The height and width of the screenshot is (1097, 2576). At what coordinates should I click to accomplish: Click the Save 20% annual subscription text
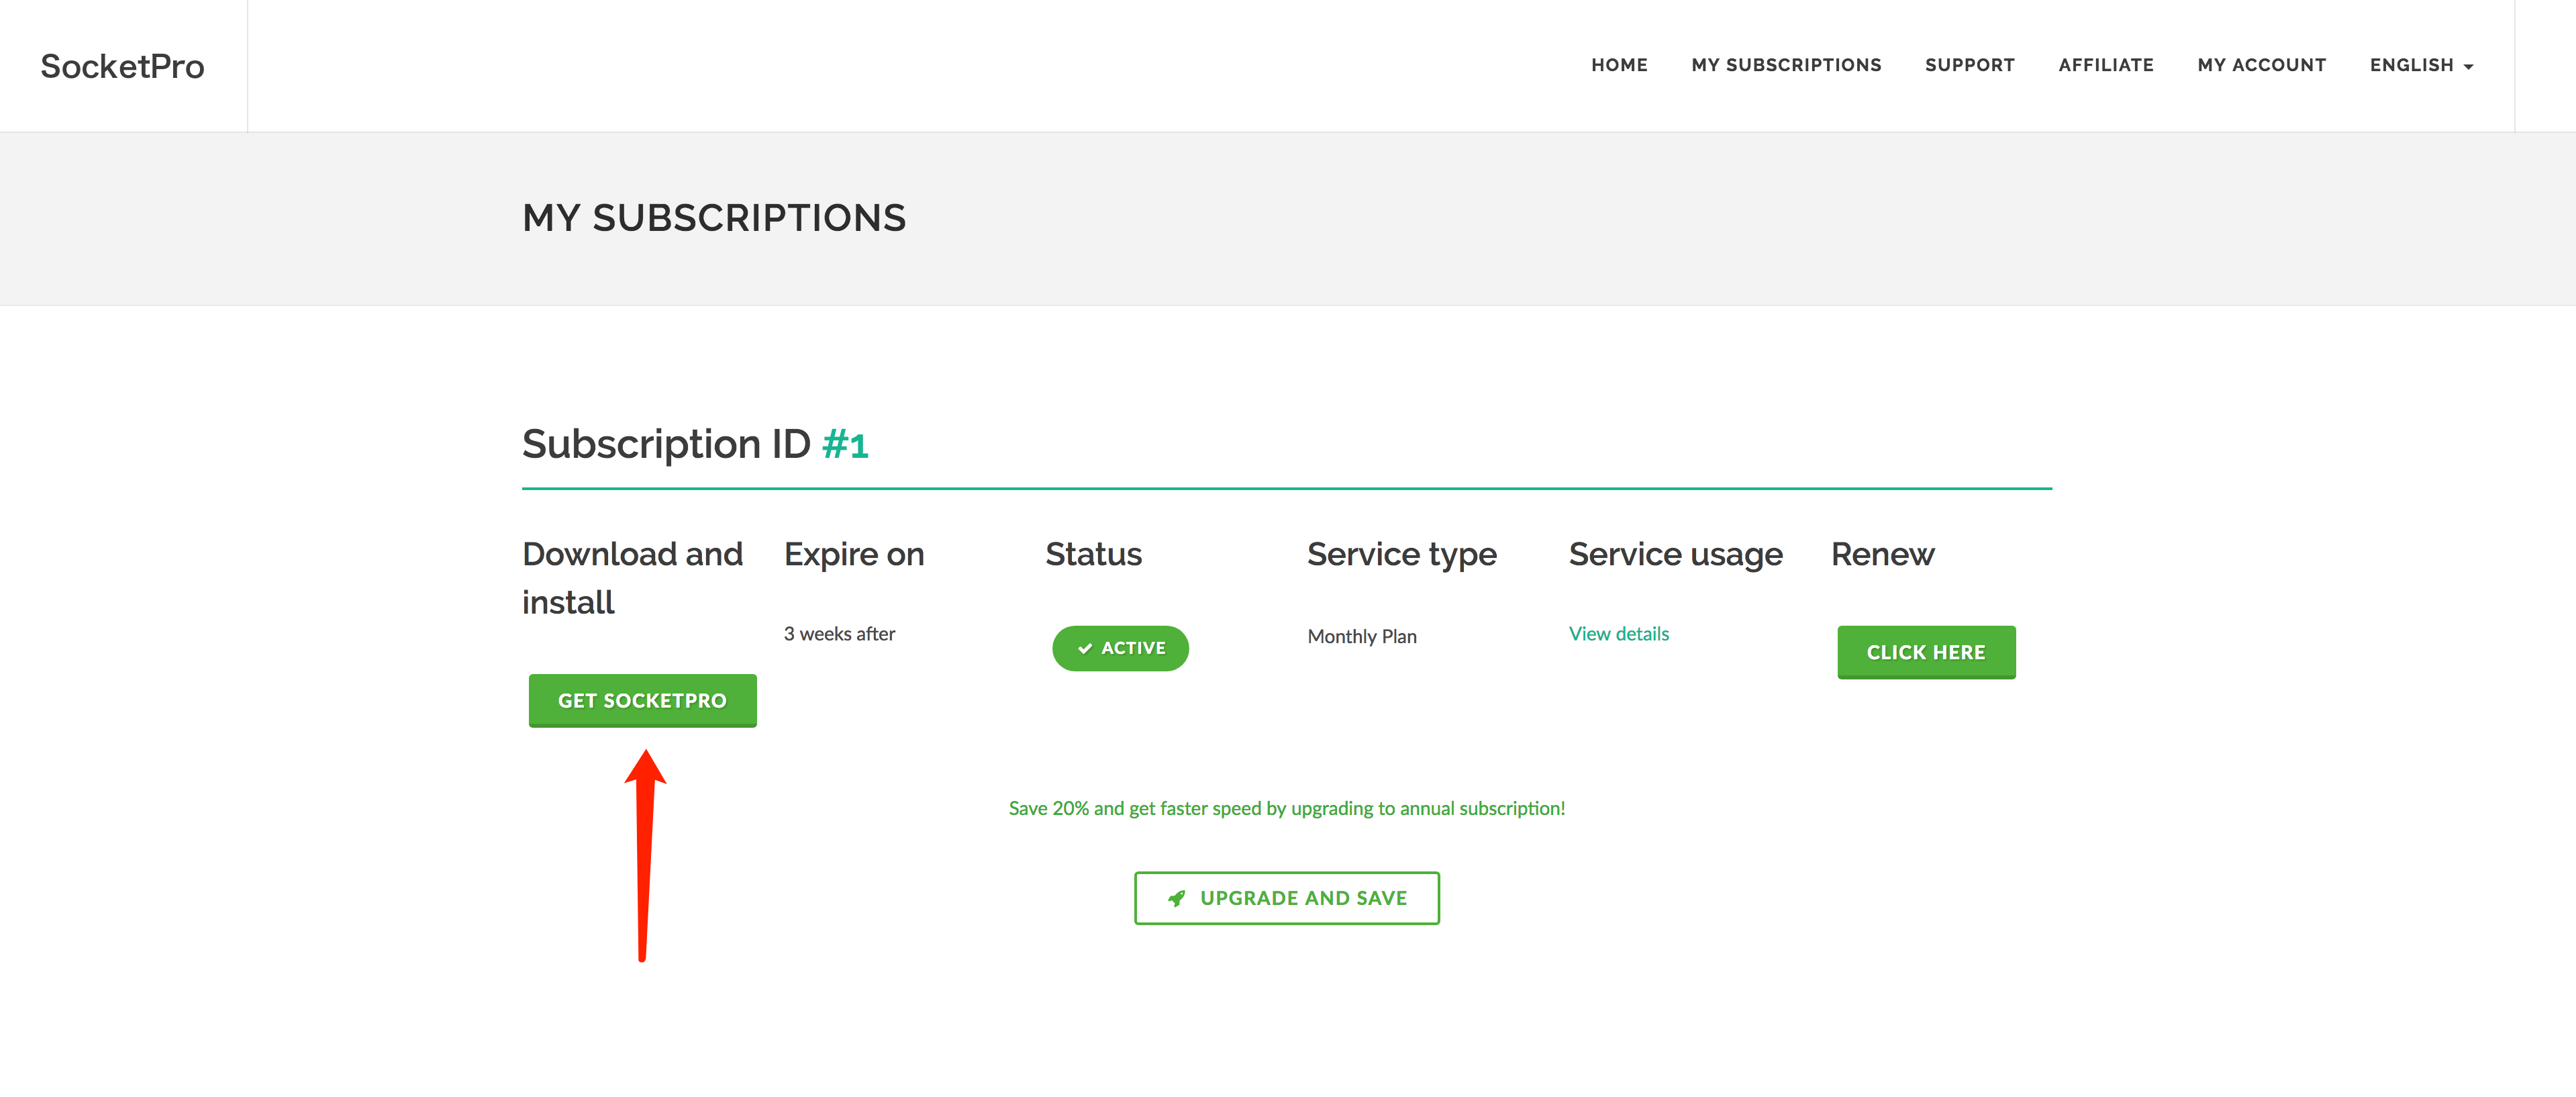[1286, 808]
